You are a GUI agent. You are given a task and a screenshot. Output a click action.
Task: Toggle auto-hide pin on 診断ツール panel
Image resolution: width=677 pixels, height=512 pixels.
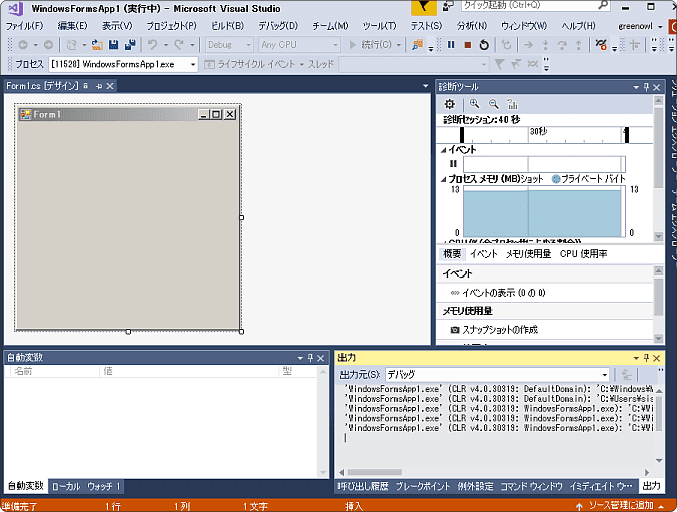(646, 87)
